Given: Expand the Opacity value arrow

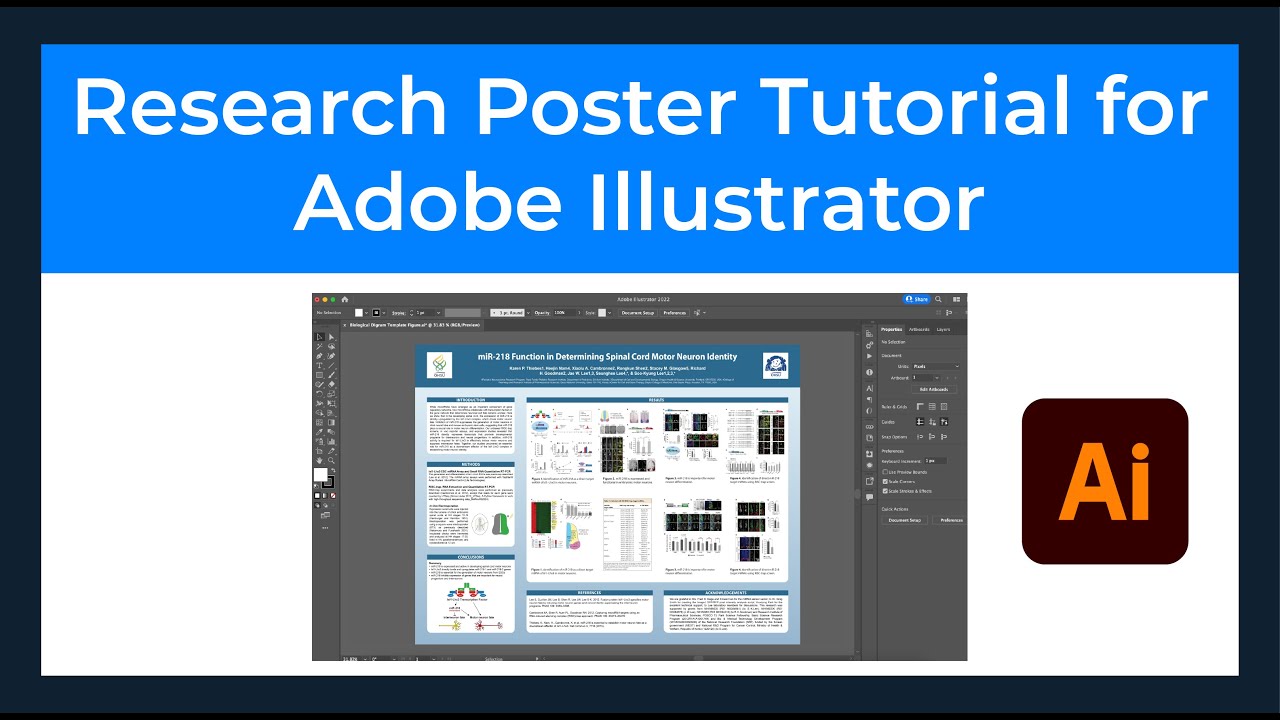Looking at the screenshot, I should pos(579,313).
